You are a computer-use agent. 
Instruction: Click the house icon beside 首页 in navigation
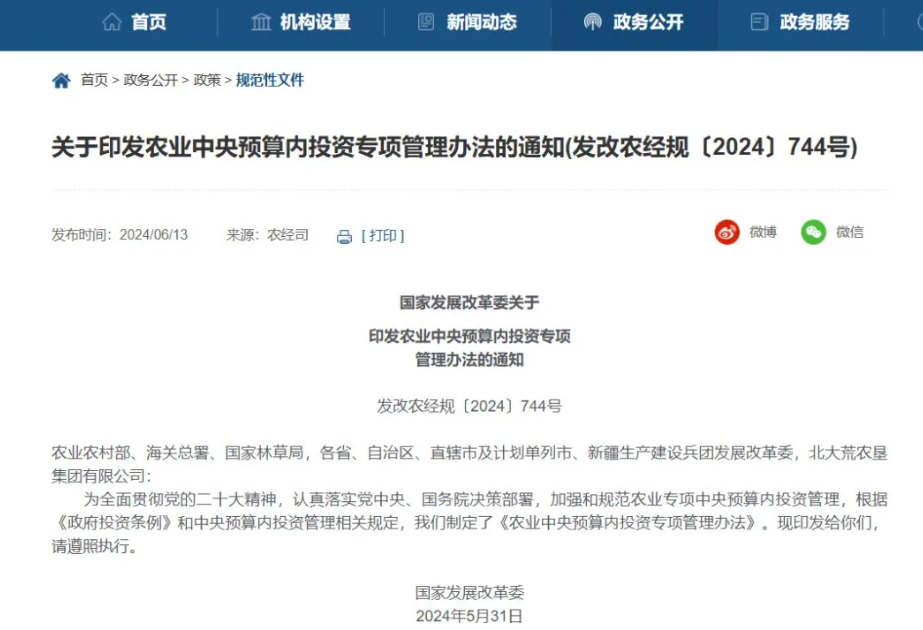pos(111,22)
